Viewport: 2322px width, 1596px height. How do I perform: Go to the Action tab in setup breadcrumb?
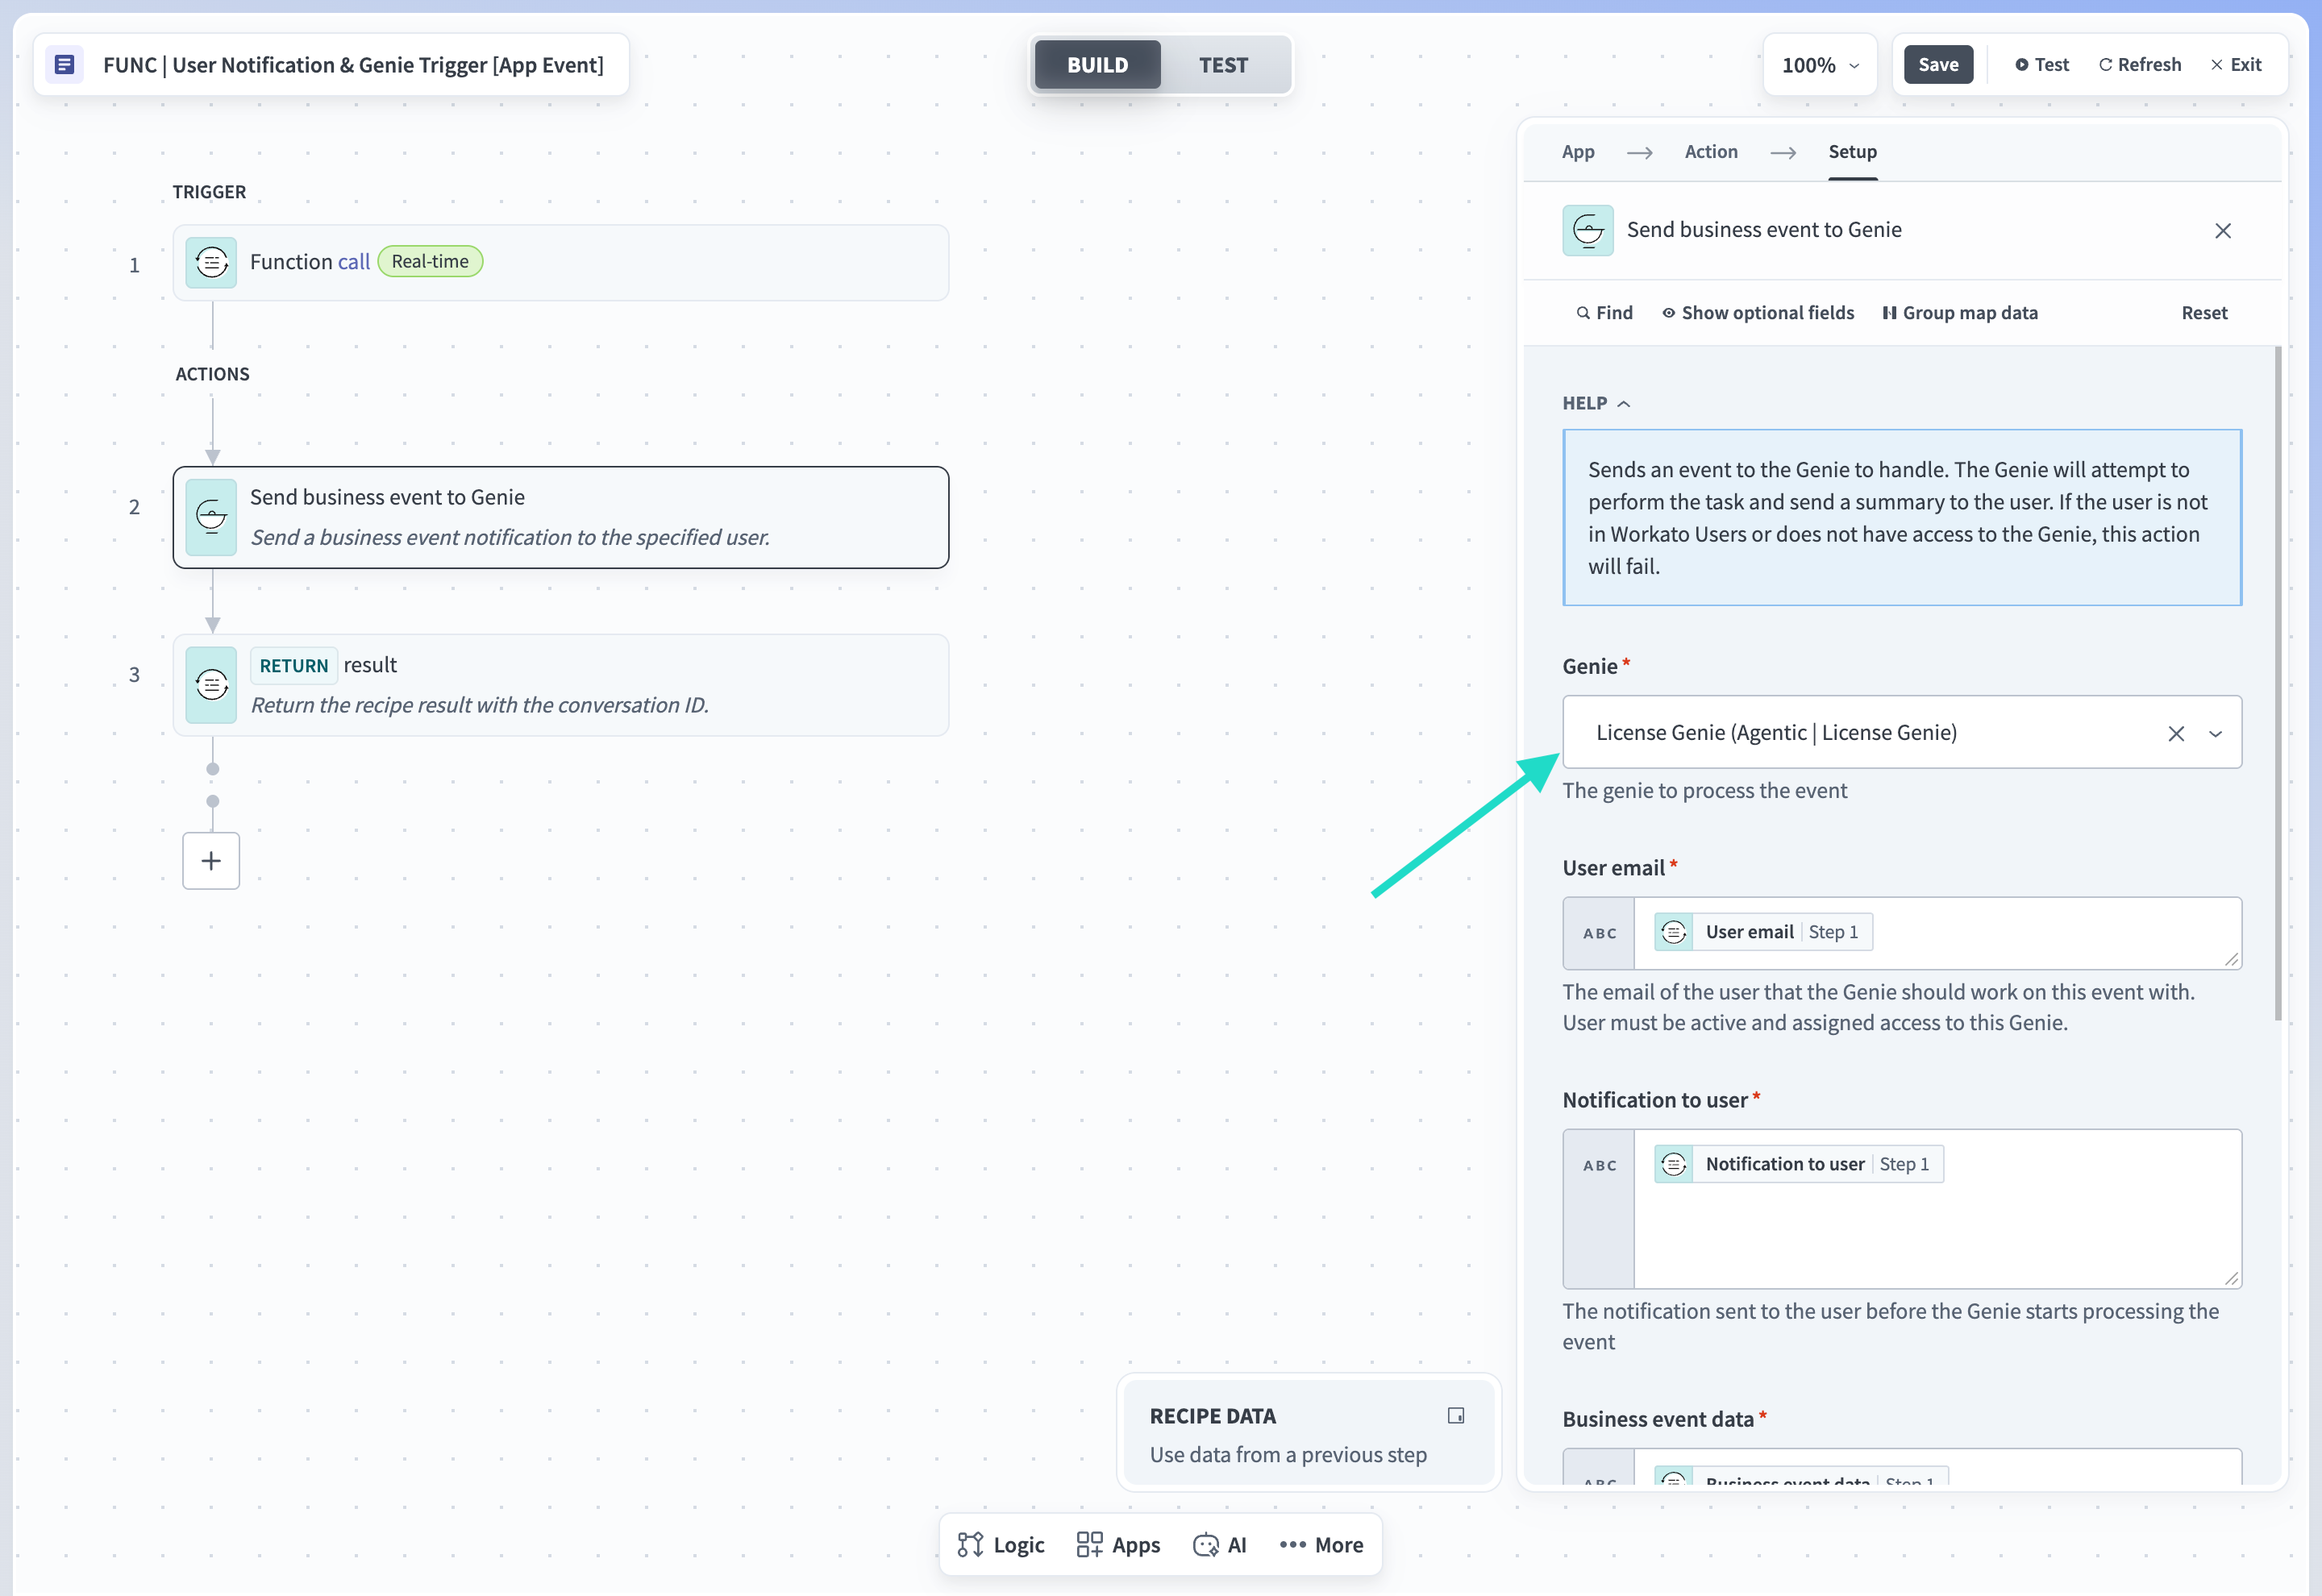click(1711, 152)
